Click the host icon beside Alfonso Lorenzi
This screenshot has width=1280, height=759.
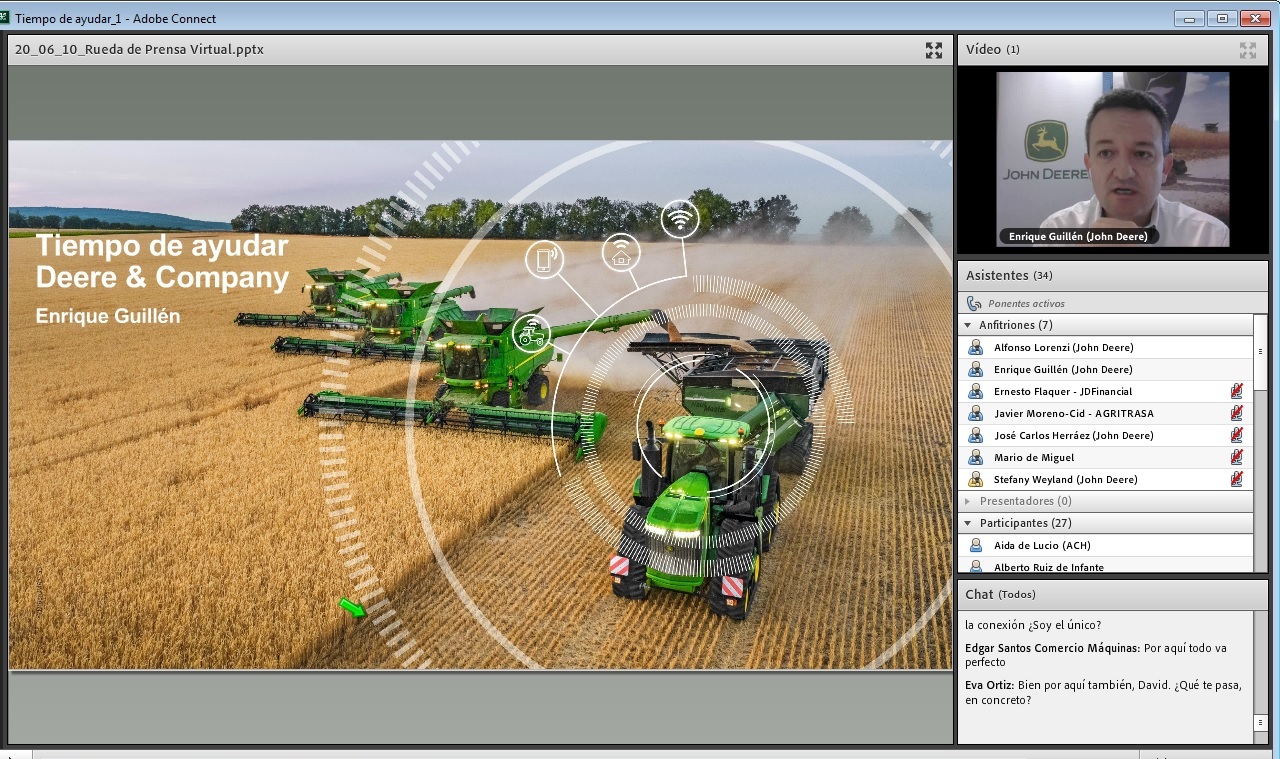(975, 348)
